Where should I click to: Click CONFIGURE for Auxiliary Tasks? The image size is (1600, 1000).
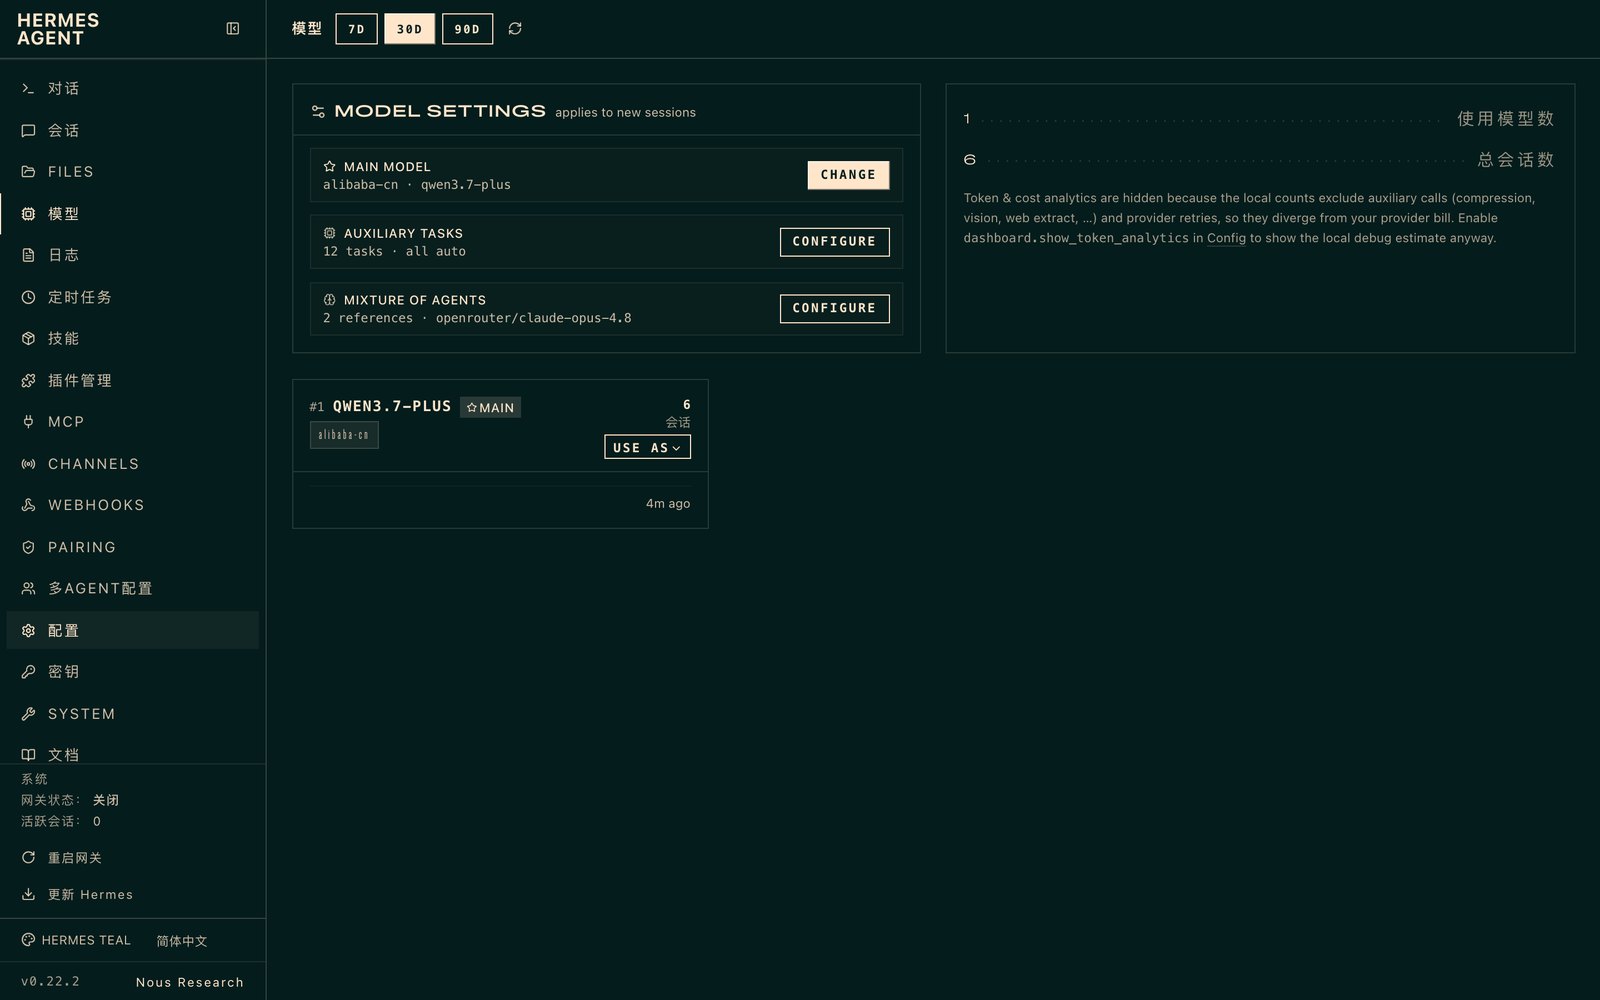(x=834, y=242)
